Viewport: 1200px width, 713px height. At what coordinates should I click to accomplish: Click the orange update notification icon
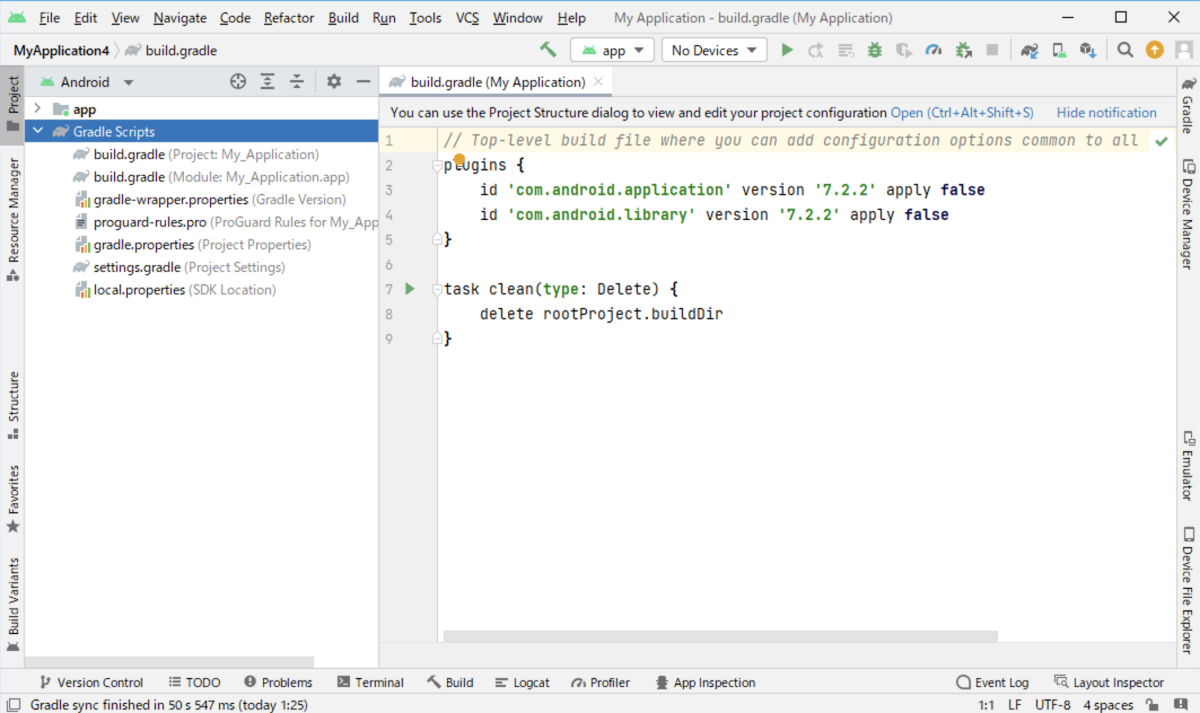click(1155, 50)
